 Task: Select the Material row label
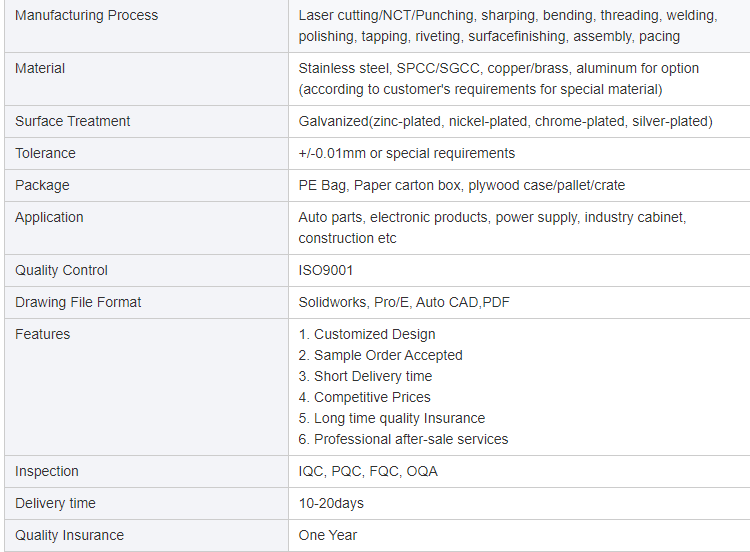pyautogui.click(x=40, y=68)
